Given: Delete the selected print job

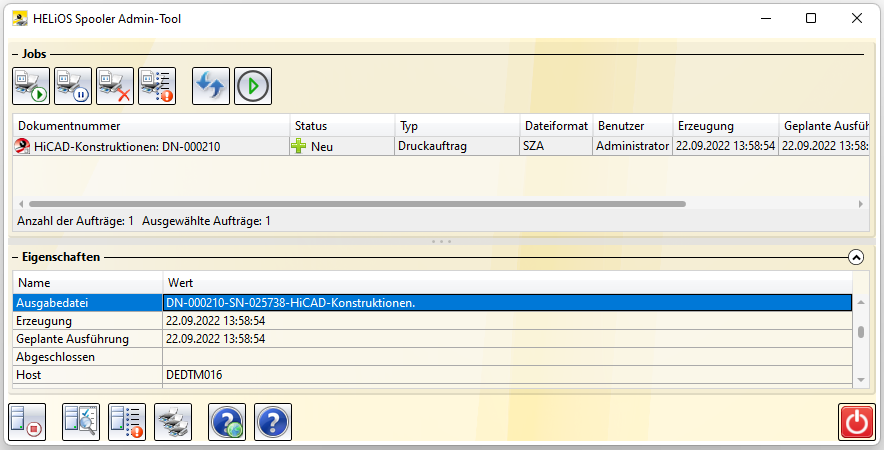Looking at the screenshot, I should click(x=115, y=86).
